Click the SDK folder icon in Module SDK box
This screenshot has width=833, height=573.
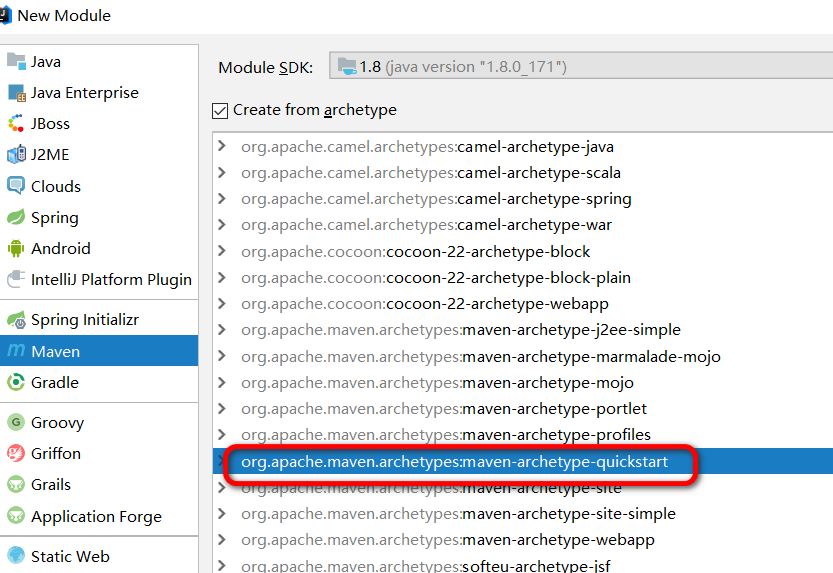347,66
